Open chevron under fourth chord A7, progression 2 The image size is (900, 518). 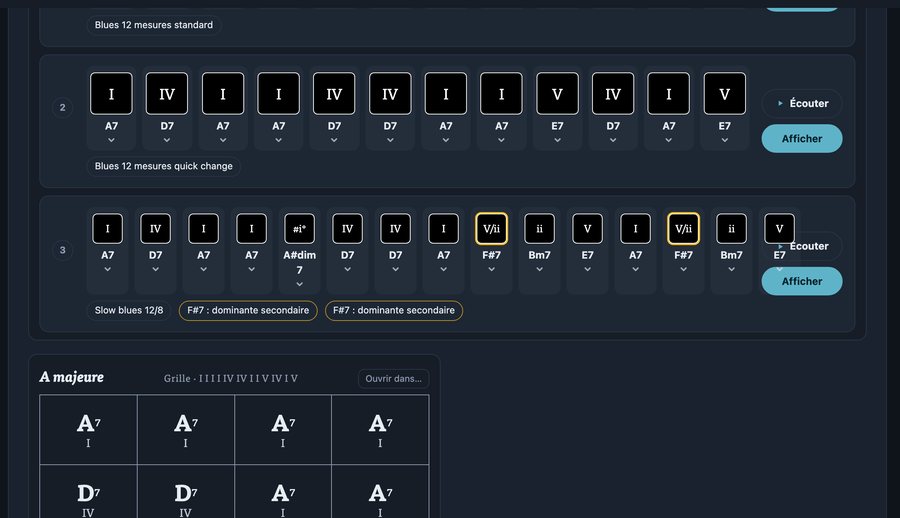(x=278, y=140)
